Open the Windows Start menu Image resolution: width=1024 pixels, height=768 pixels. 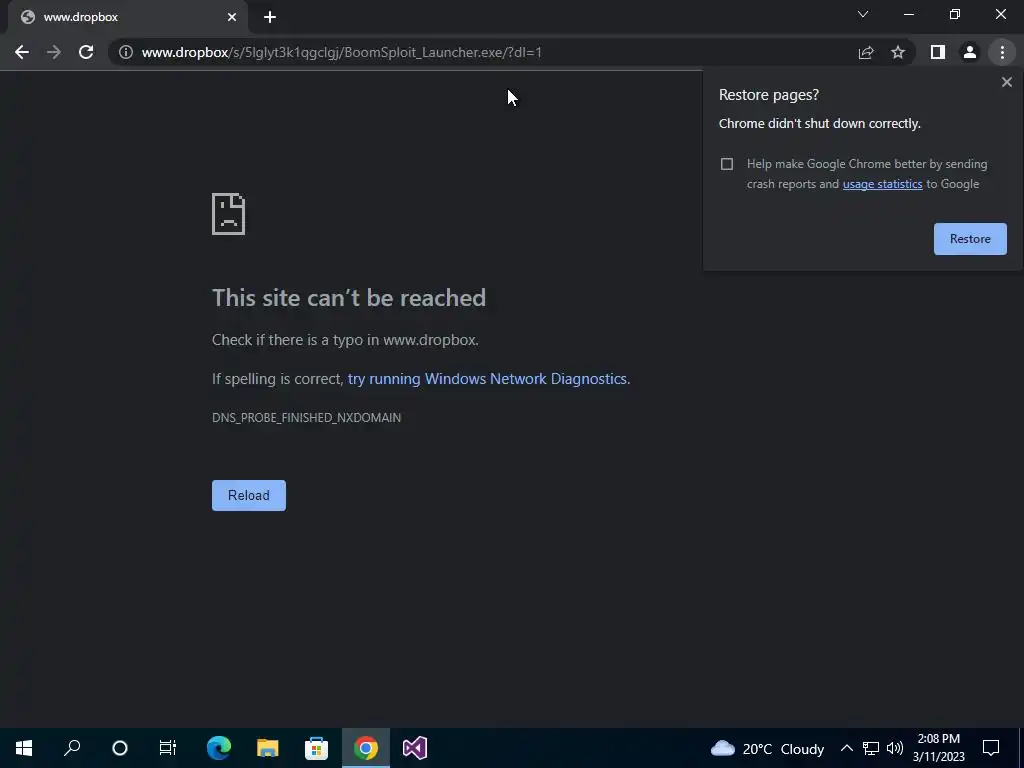point(24,748)
